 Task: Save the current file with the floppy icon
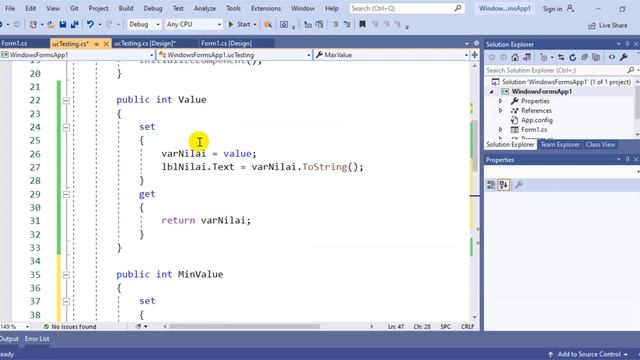[x=63, y=25]
